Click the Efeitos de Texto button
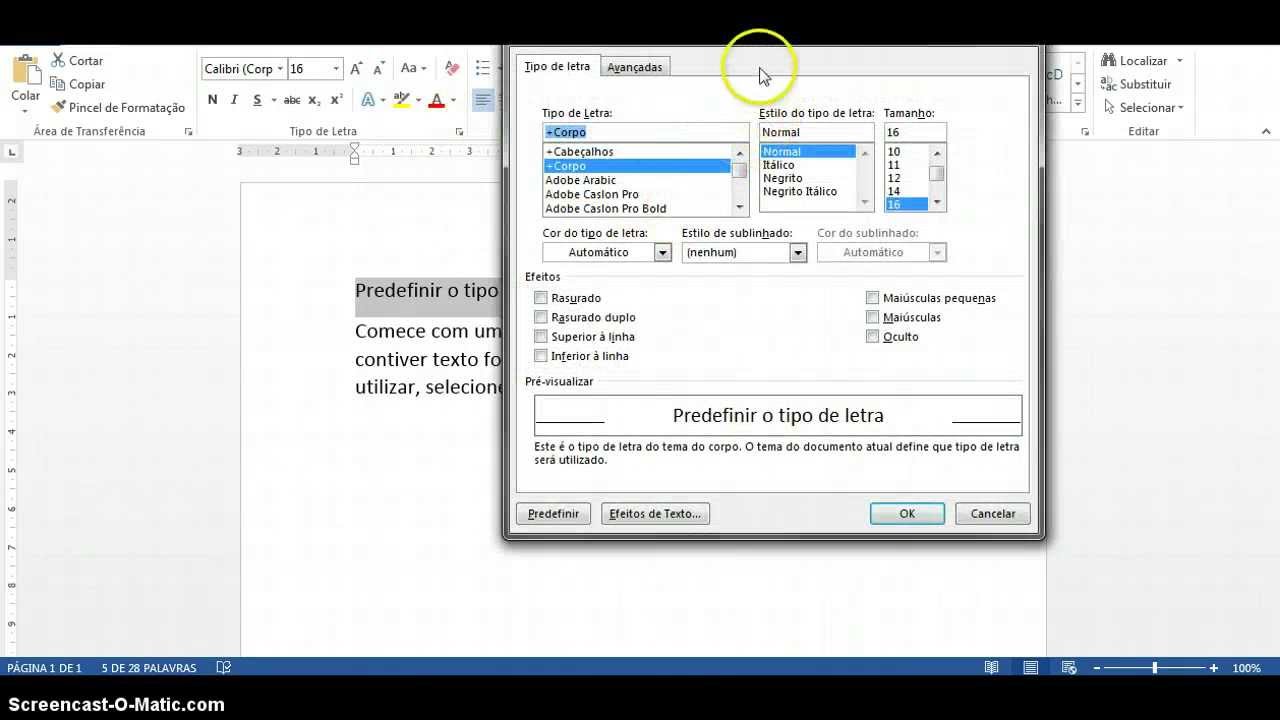Screen dimensions: 1280x720 [x=655, y=514]
